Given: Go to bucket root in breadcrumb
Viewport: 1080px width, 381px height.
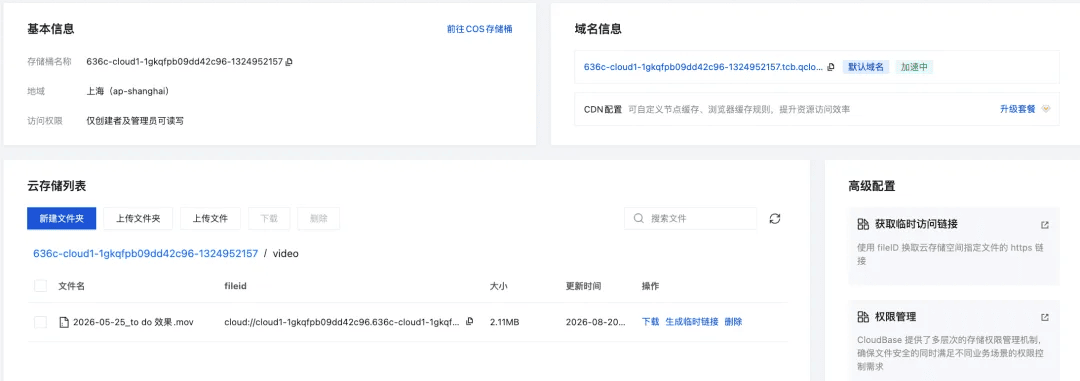Looking at the screenshot, I should coord(145,254).
